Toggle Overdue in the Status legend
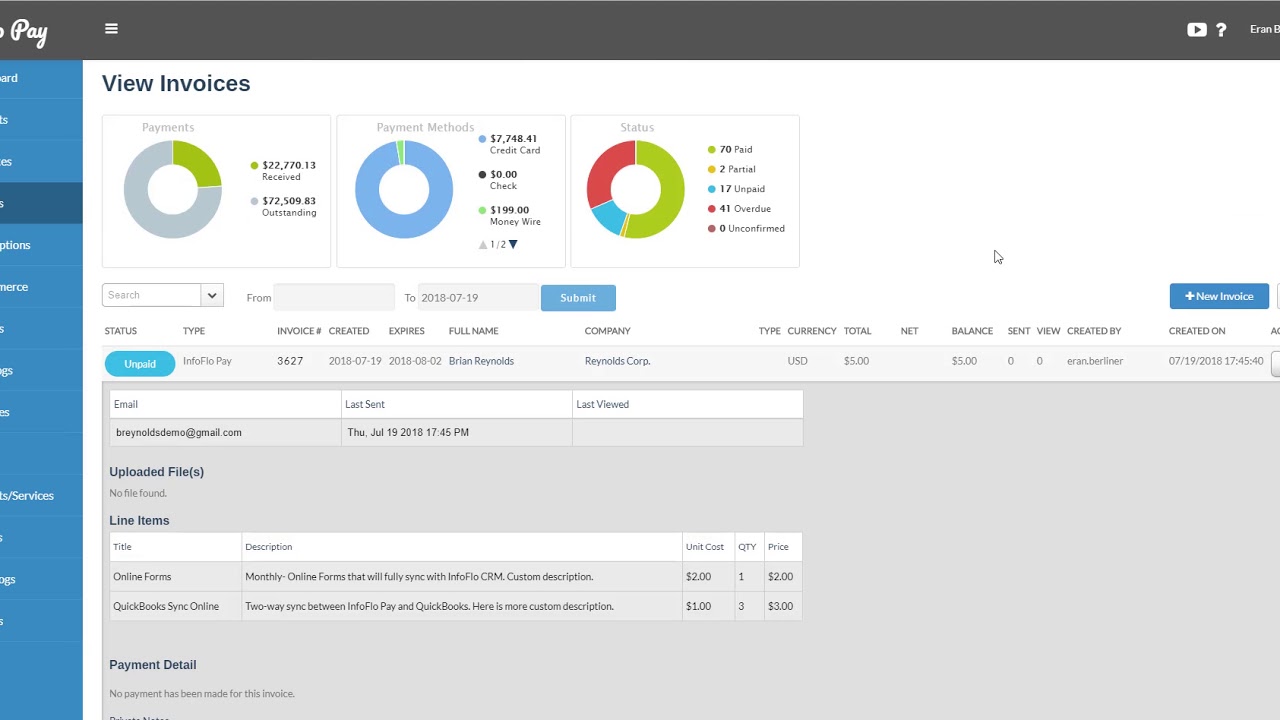The image size is (1280, 720). pyautogui.click(x=739, y=209)
